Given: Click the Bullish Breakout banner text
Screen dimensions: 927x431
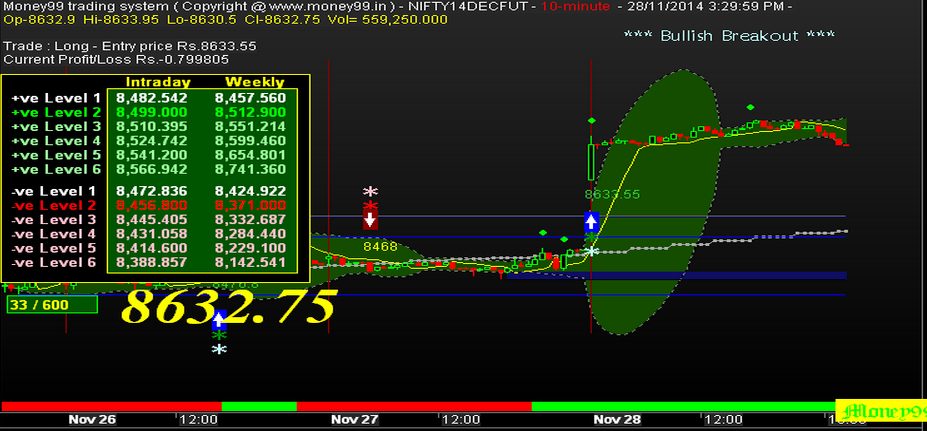Looking at the screenshot, I should 730,35.
